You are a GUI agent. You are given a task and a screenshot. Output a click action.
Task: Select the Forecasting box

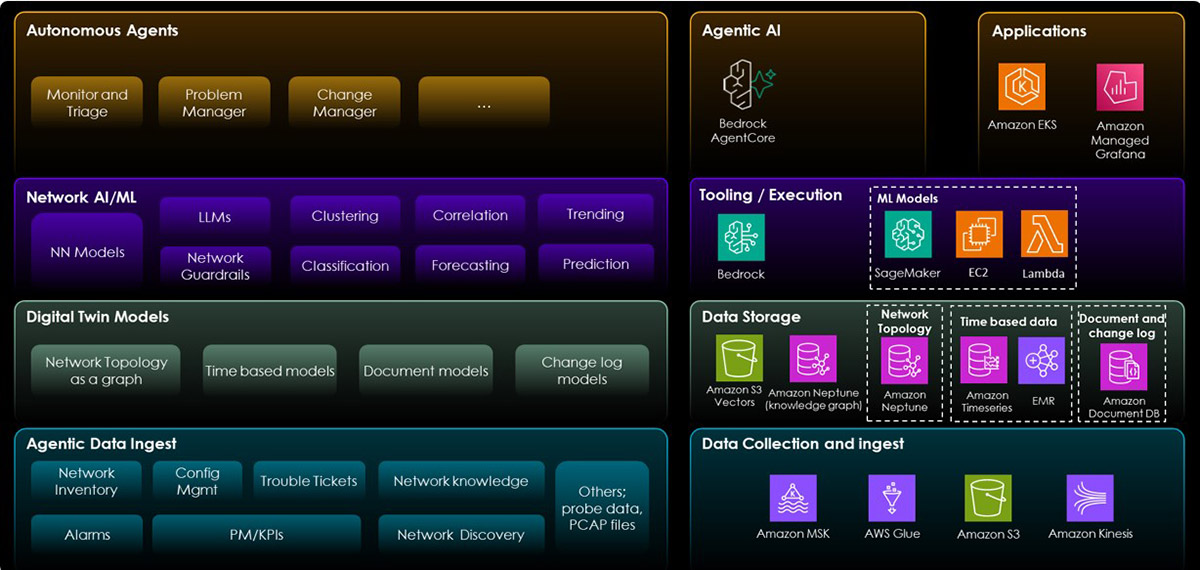[470, 266]
